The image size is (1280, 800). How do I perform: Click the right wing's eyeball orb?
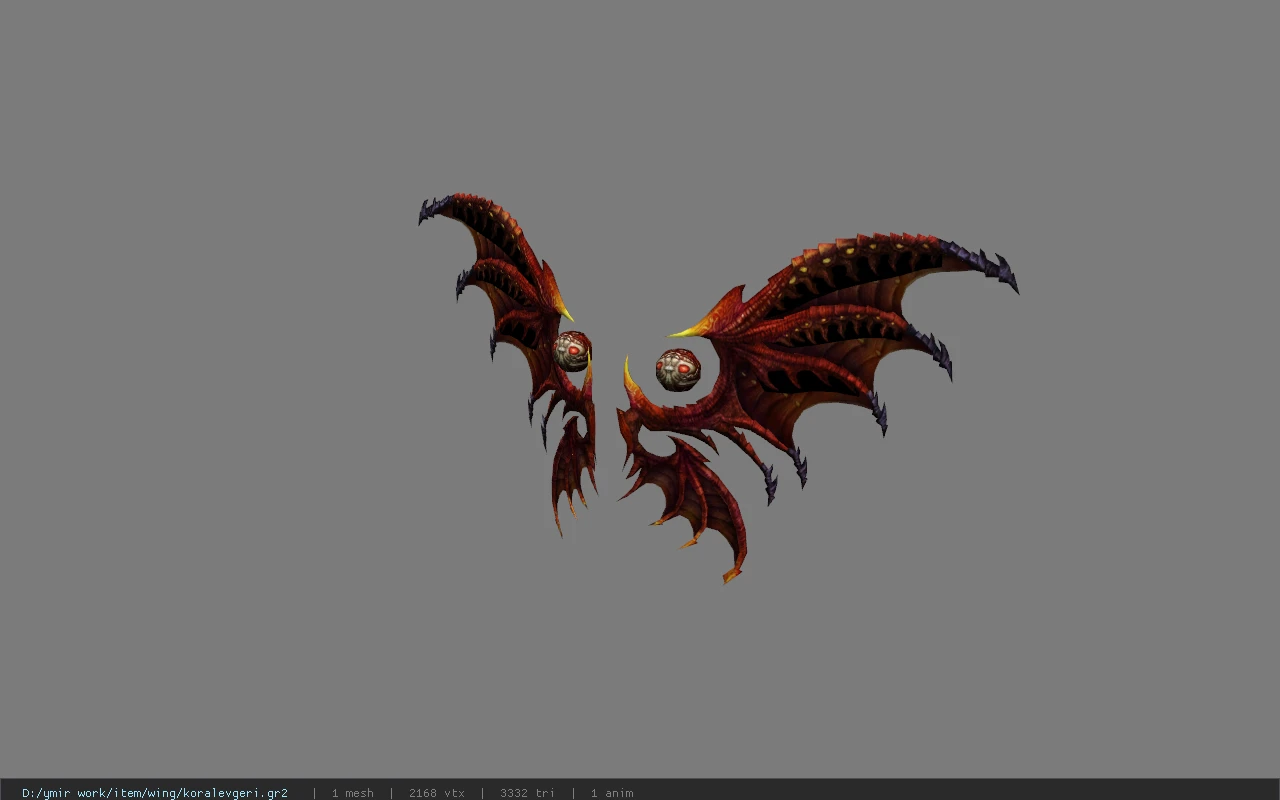pos(678,370)
